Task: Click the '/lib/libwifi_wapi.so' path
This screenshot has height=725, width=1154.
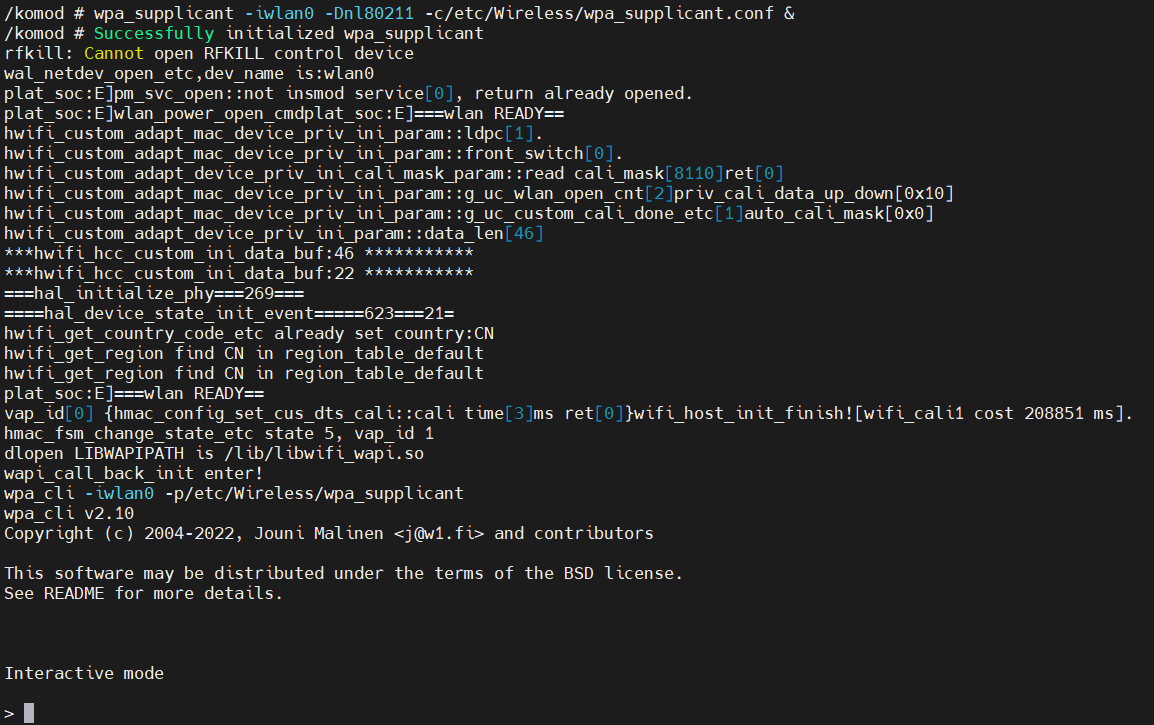Action: click(324, 453)
